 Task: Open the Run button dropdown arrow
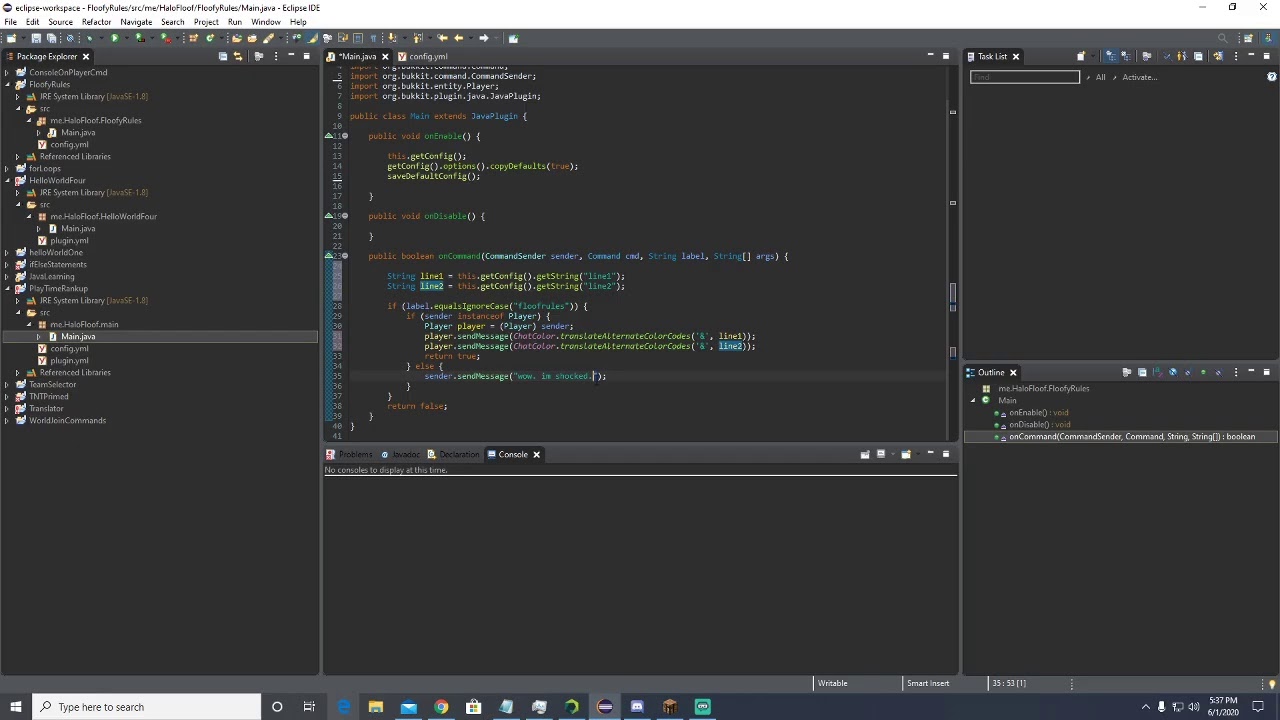coord(127,38)
